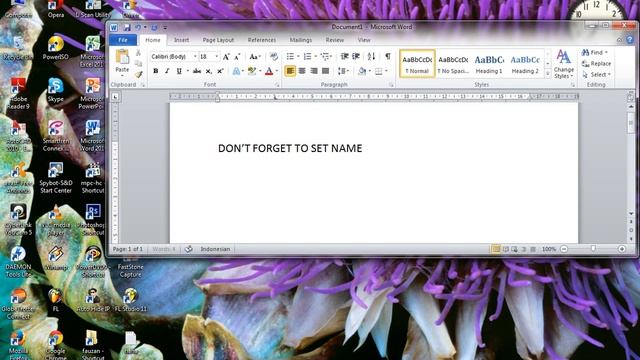Select the Opera desktop icon
This screenshot has width=640, height=360.
coord(56,10)
